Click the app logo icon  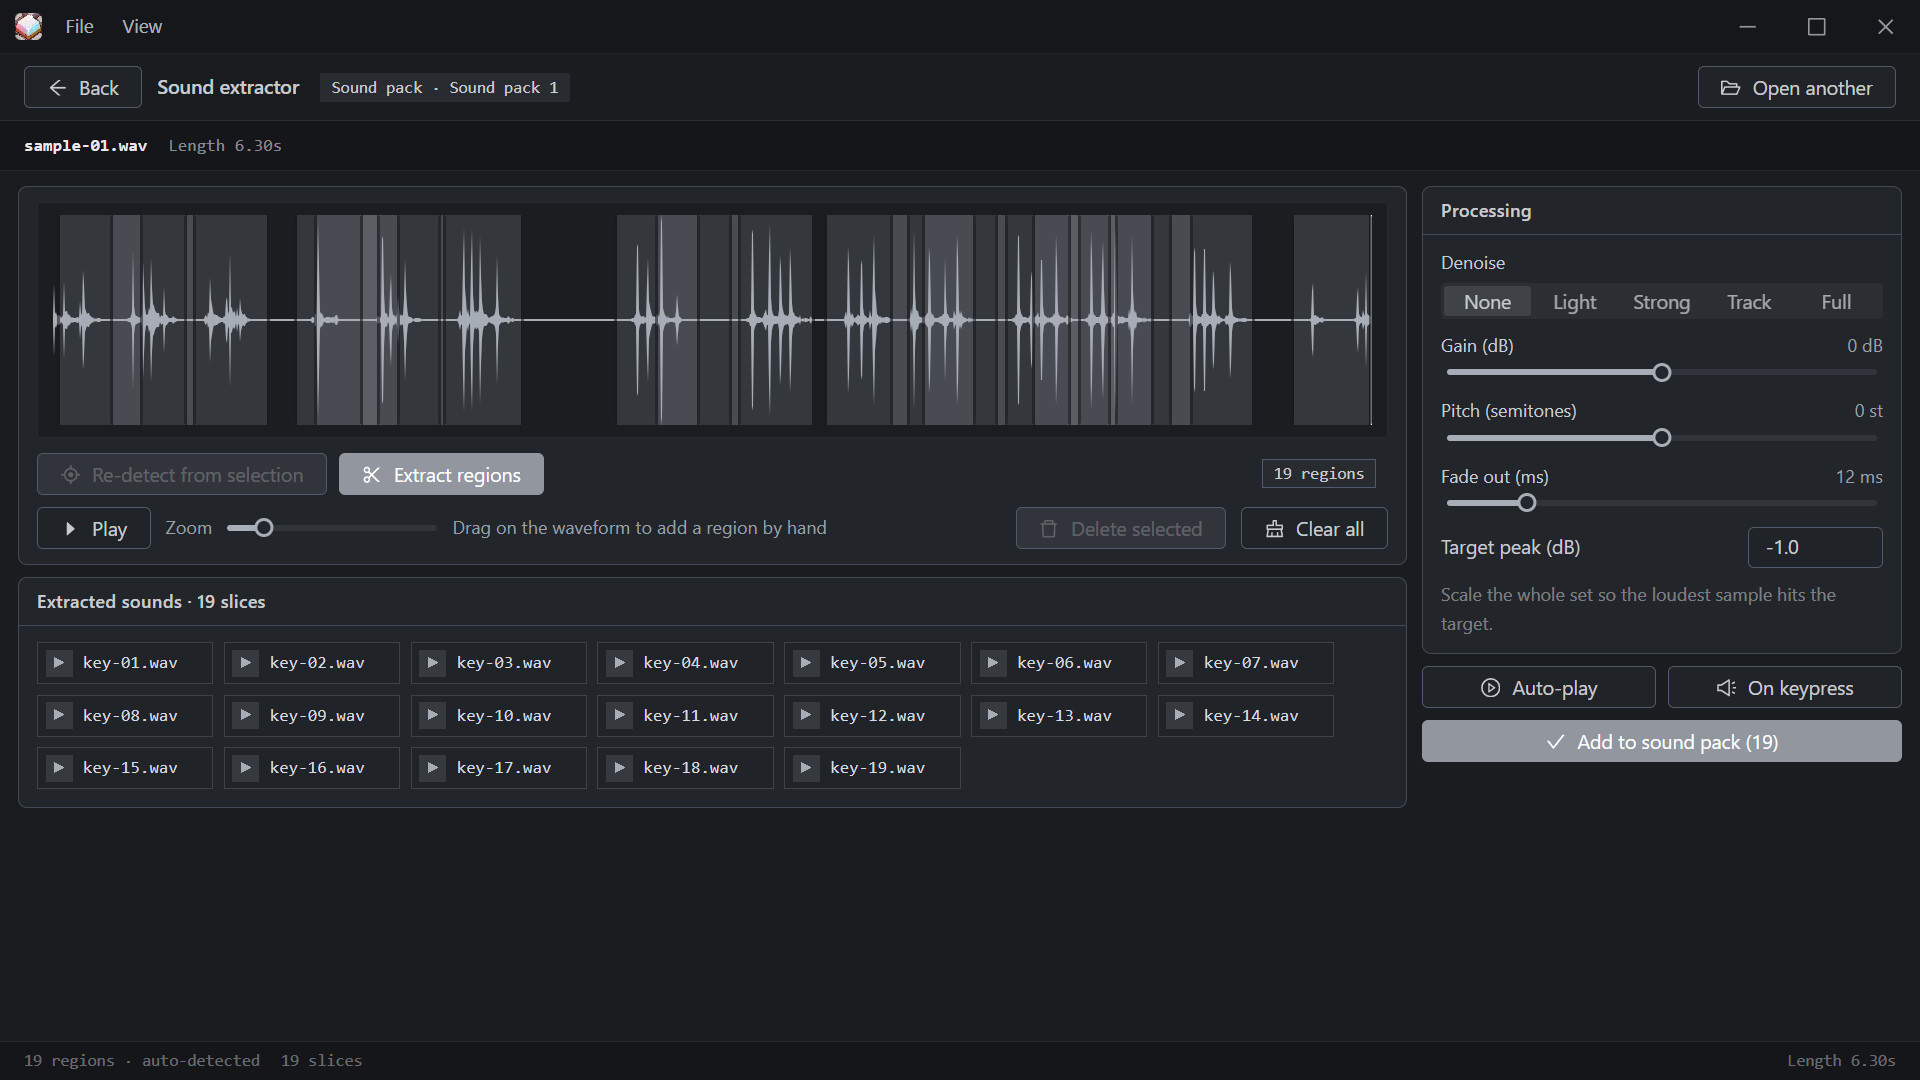click(29, 27)
